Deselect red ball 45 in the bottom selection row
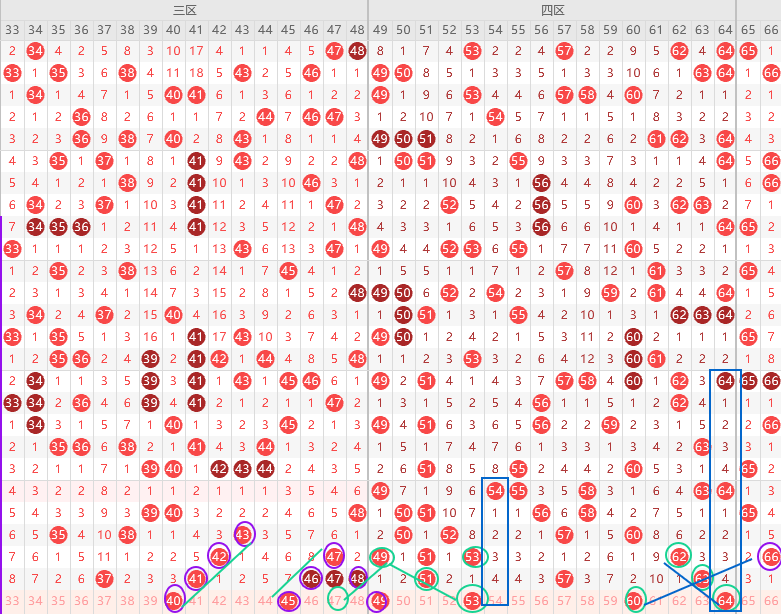The height and width of the screenshot is (614, 781). pos(288,601)
